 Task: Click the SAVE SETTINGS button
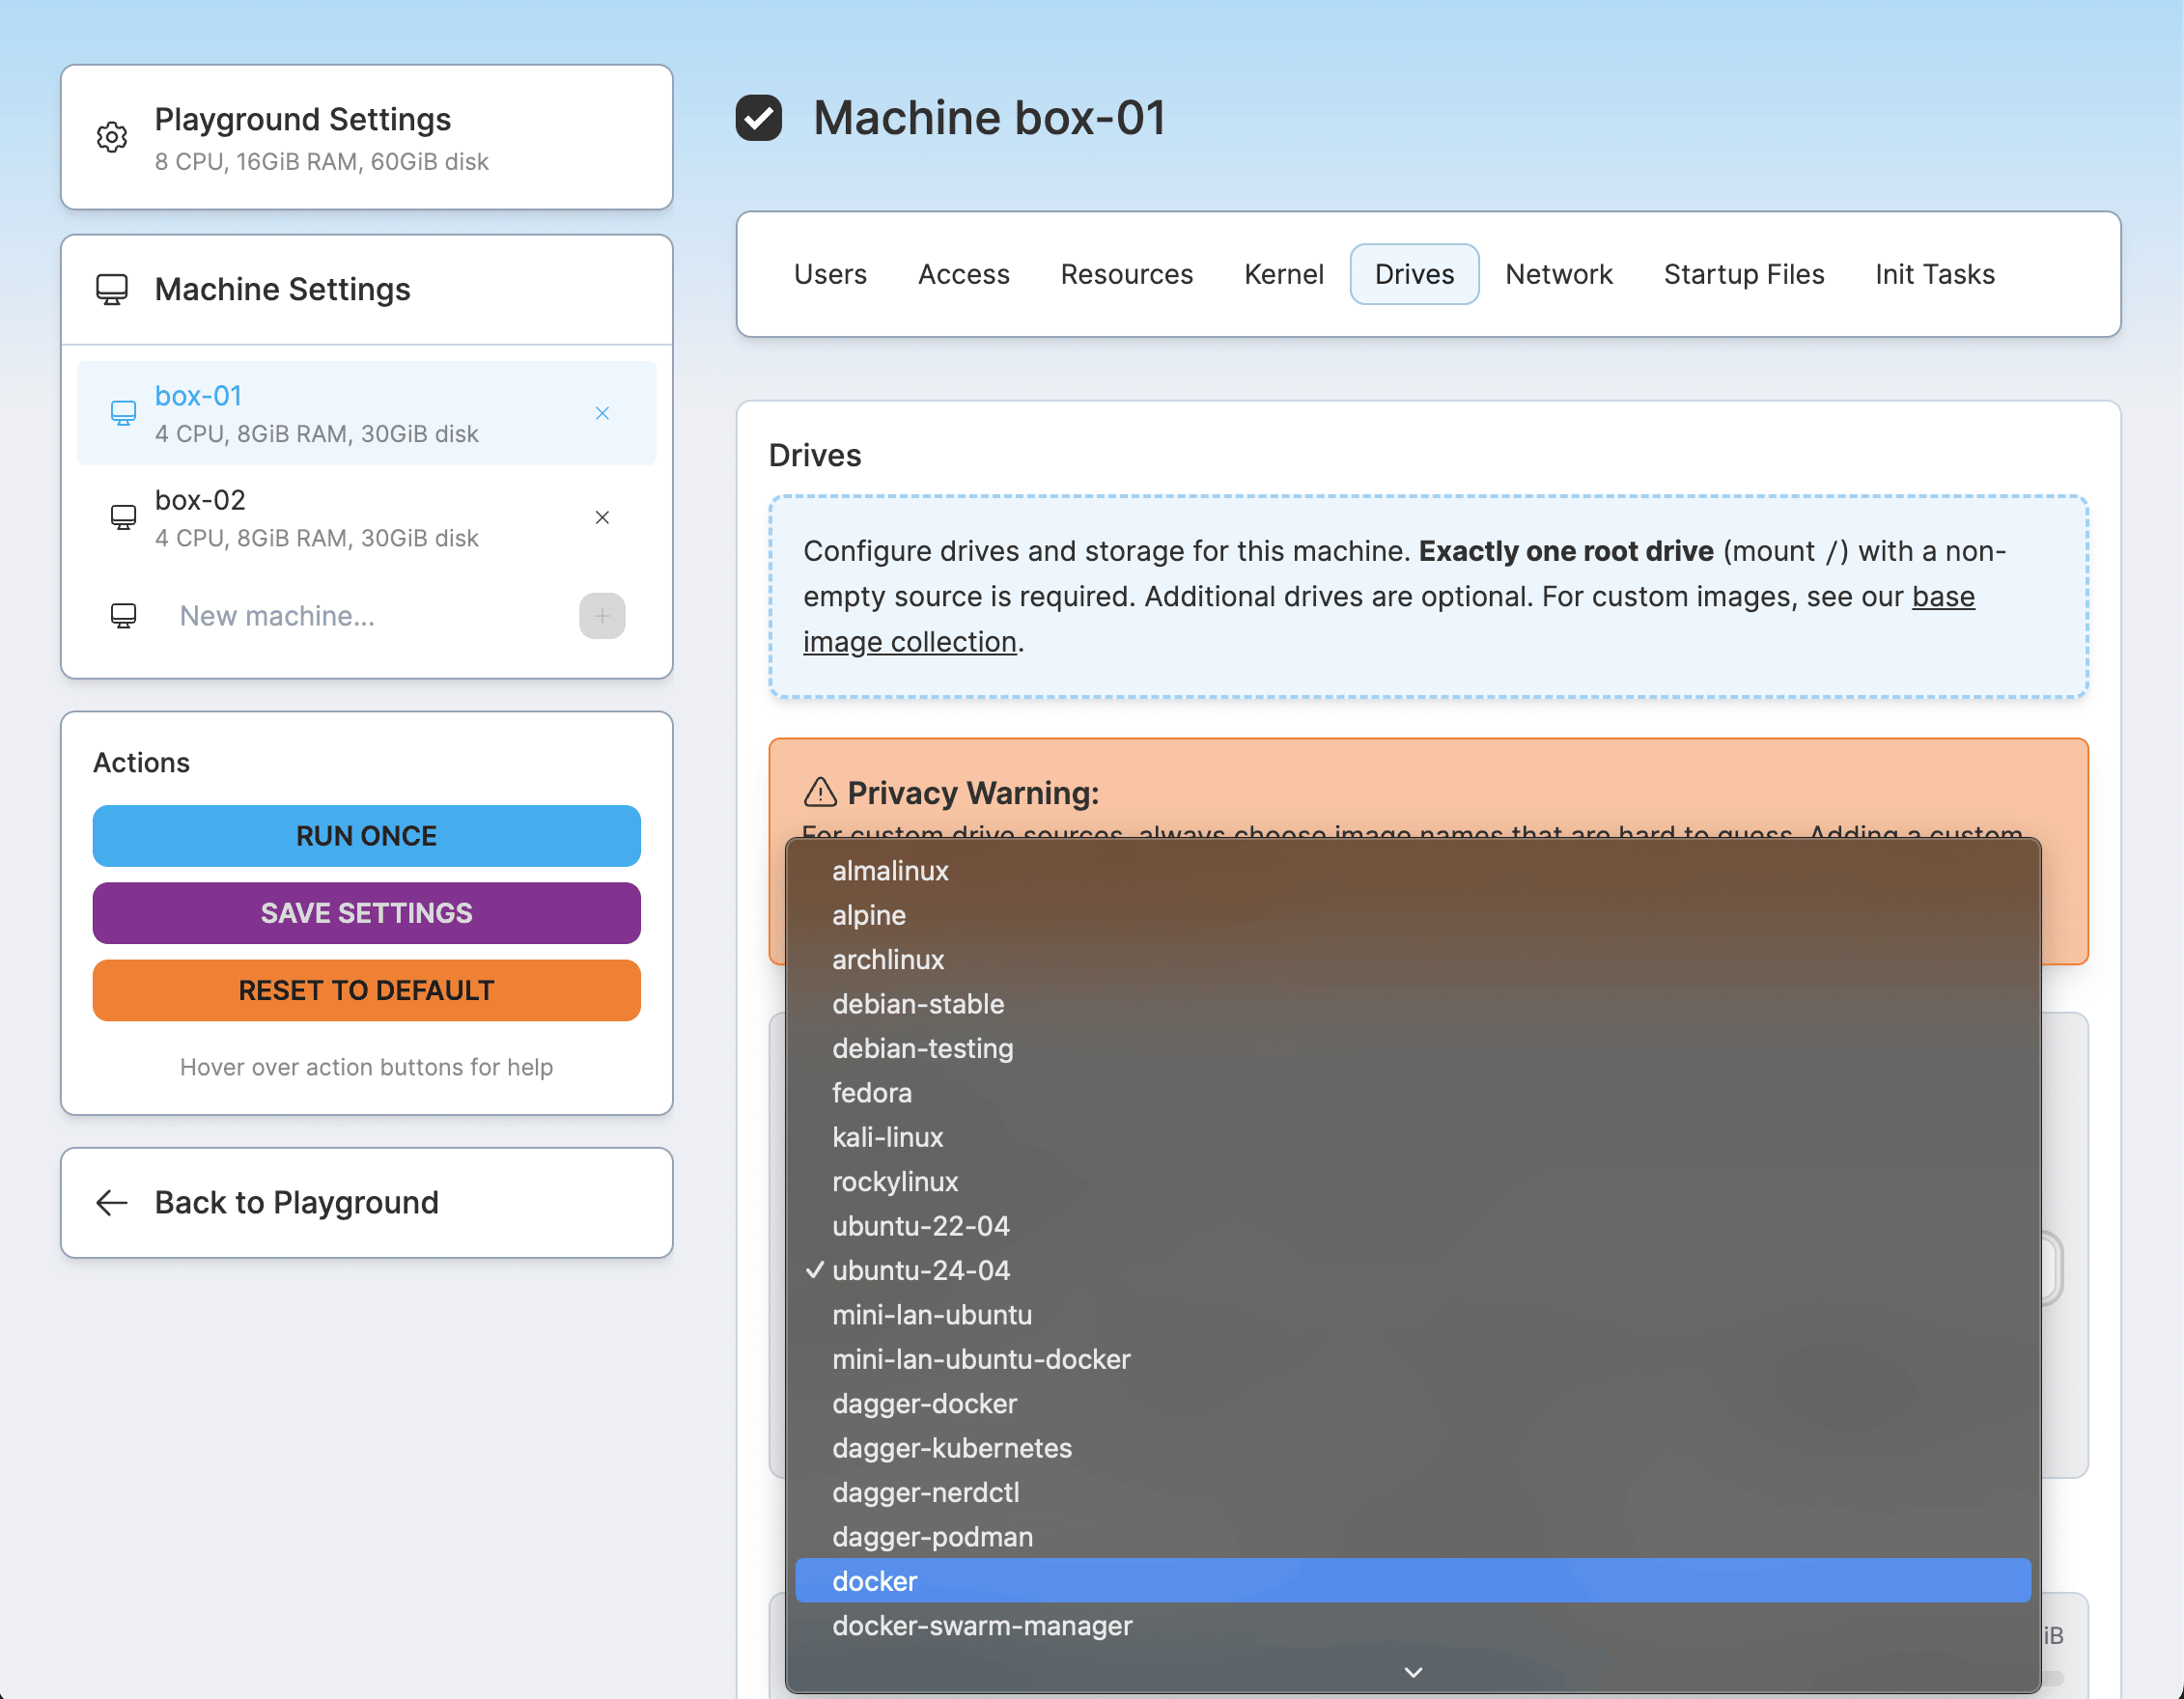click(x=366, y=912)
